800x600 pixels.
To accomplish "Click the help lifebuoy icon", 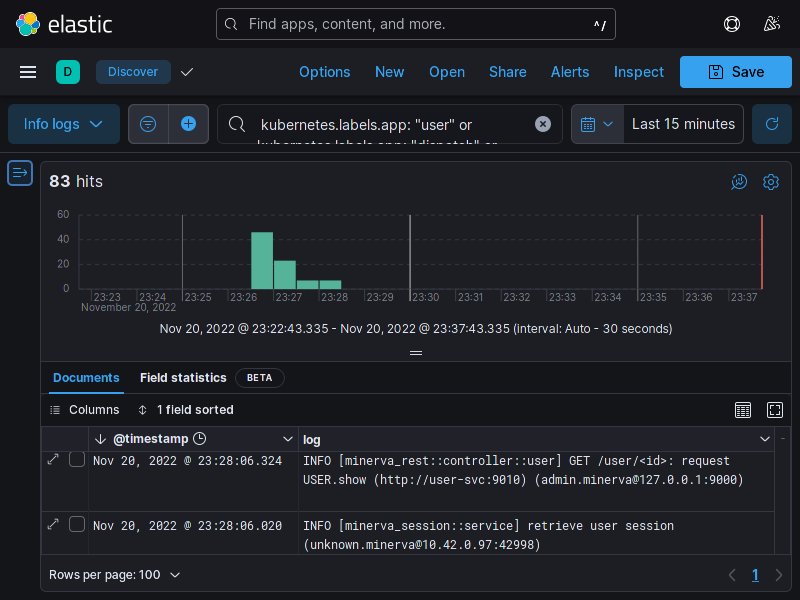I will [732, 24].
